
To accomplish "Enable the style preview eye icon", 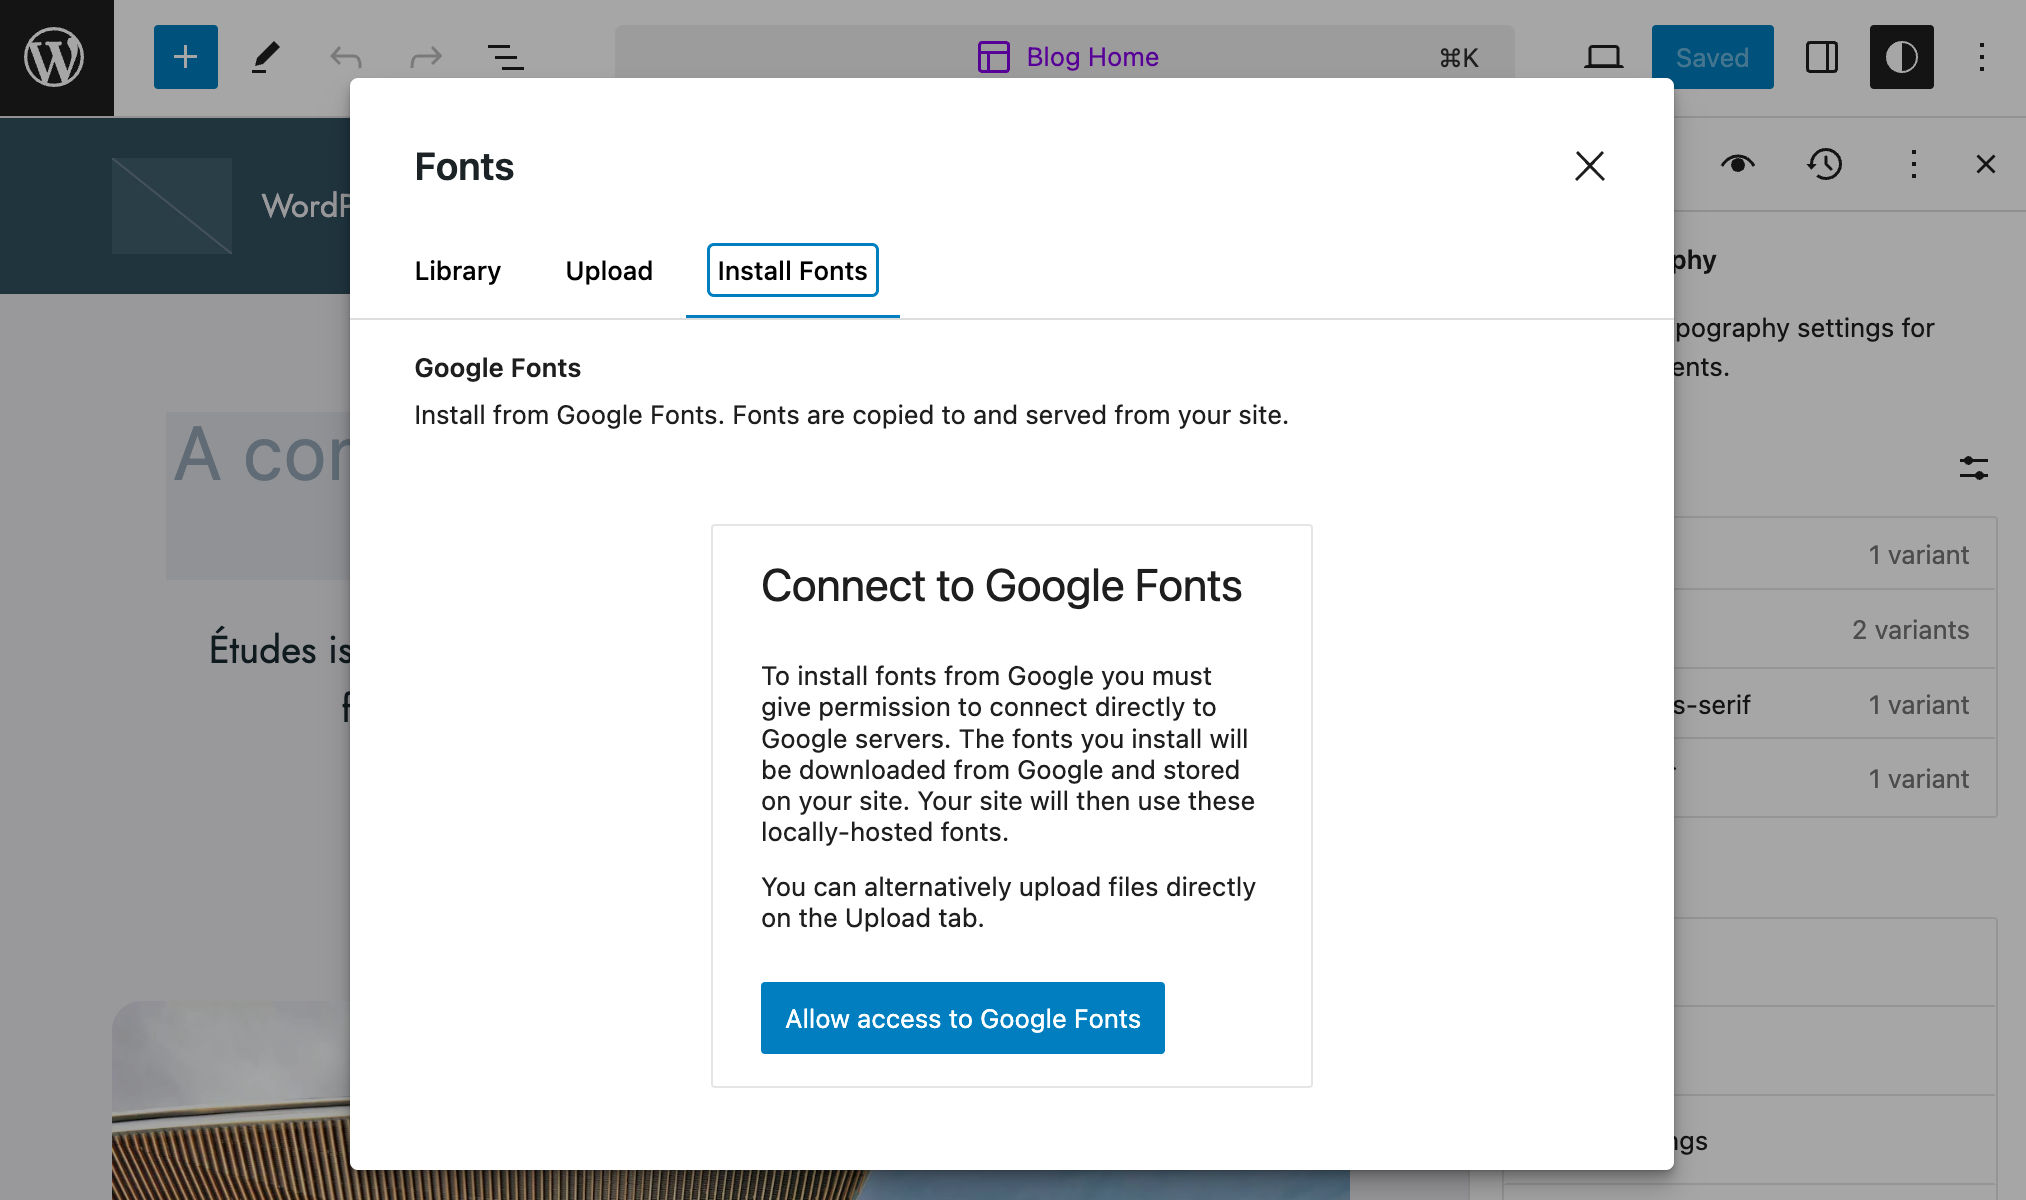I will click(1739, 164).
